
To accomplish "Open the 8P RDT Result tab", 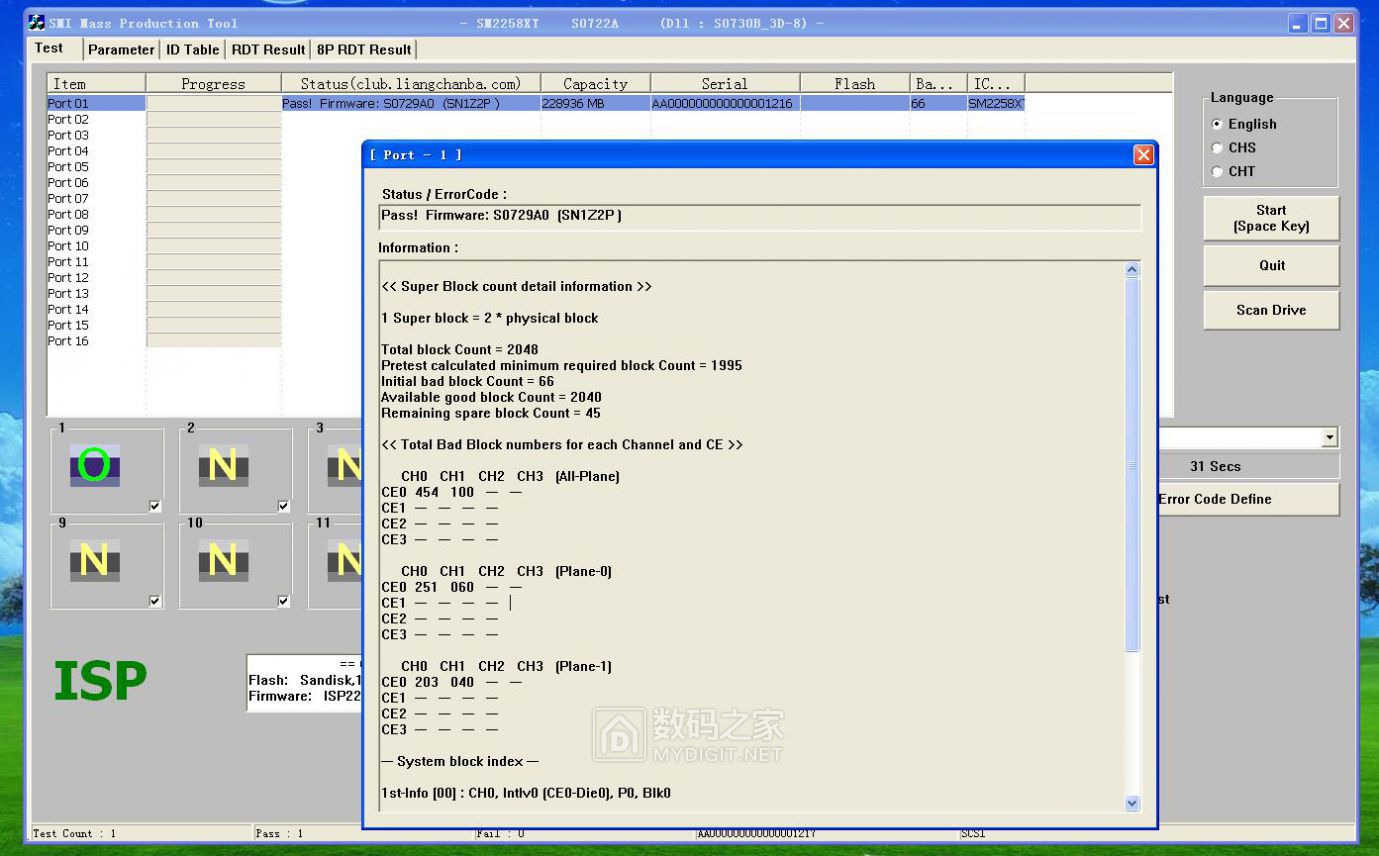I will [x=364, y=49].
